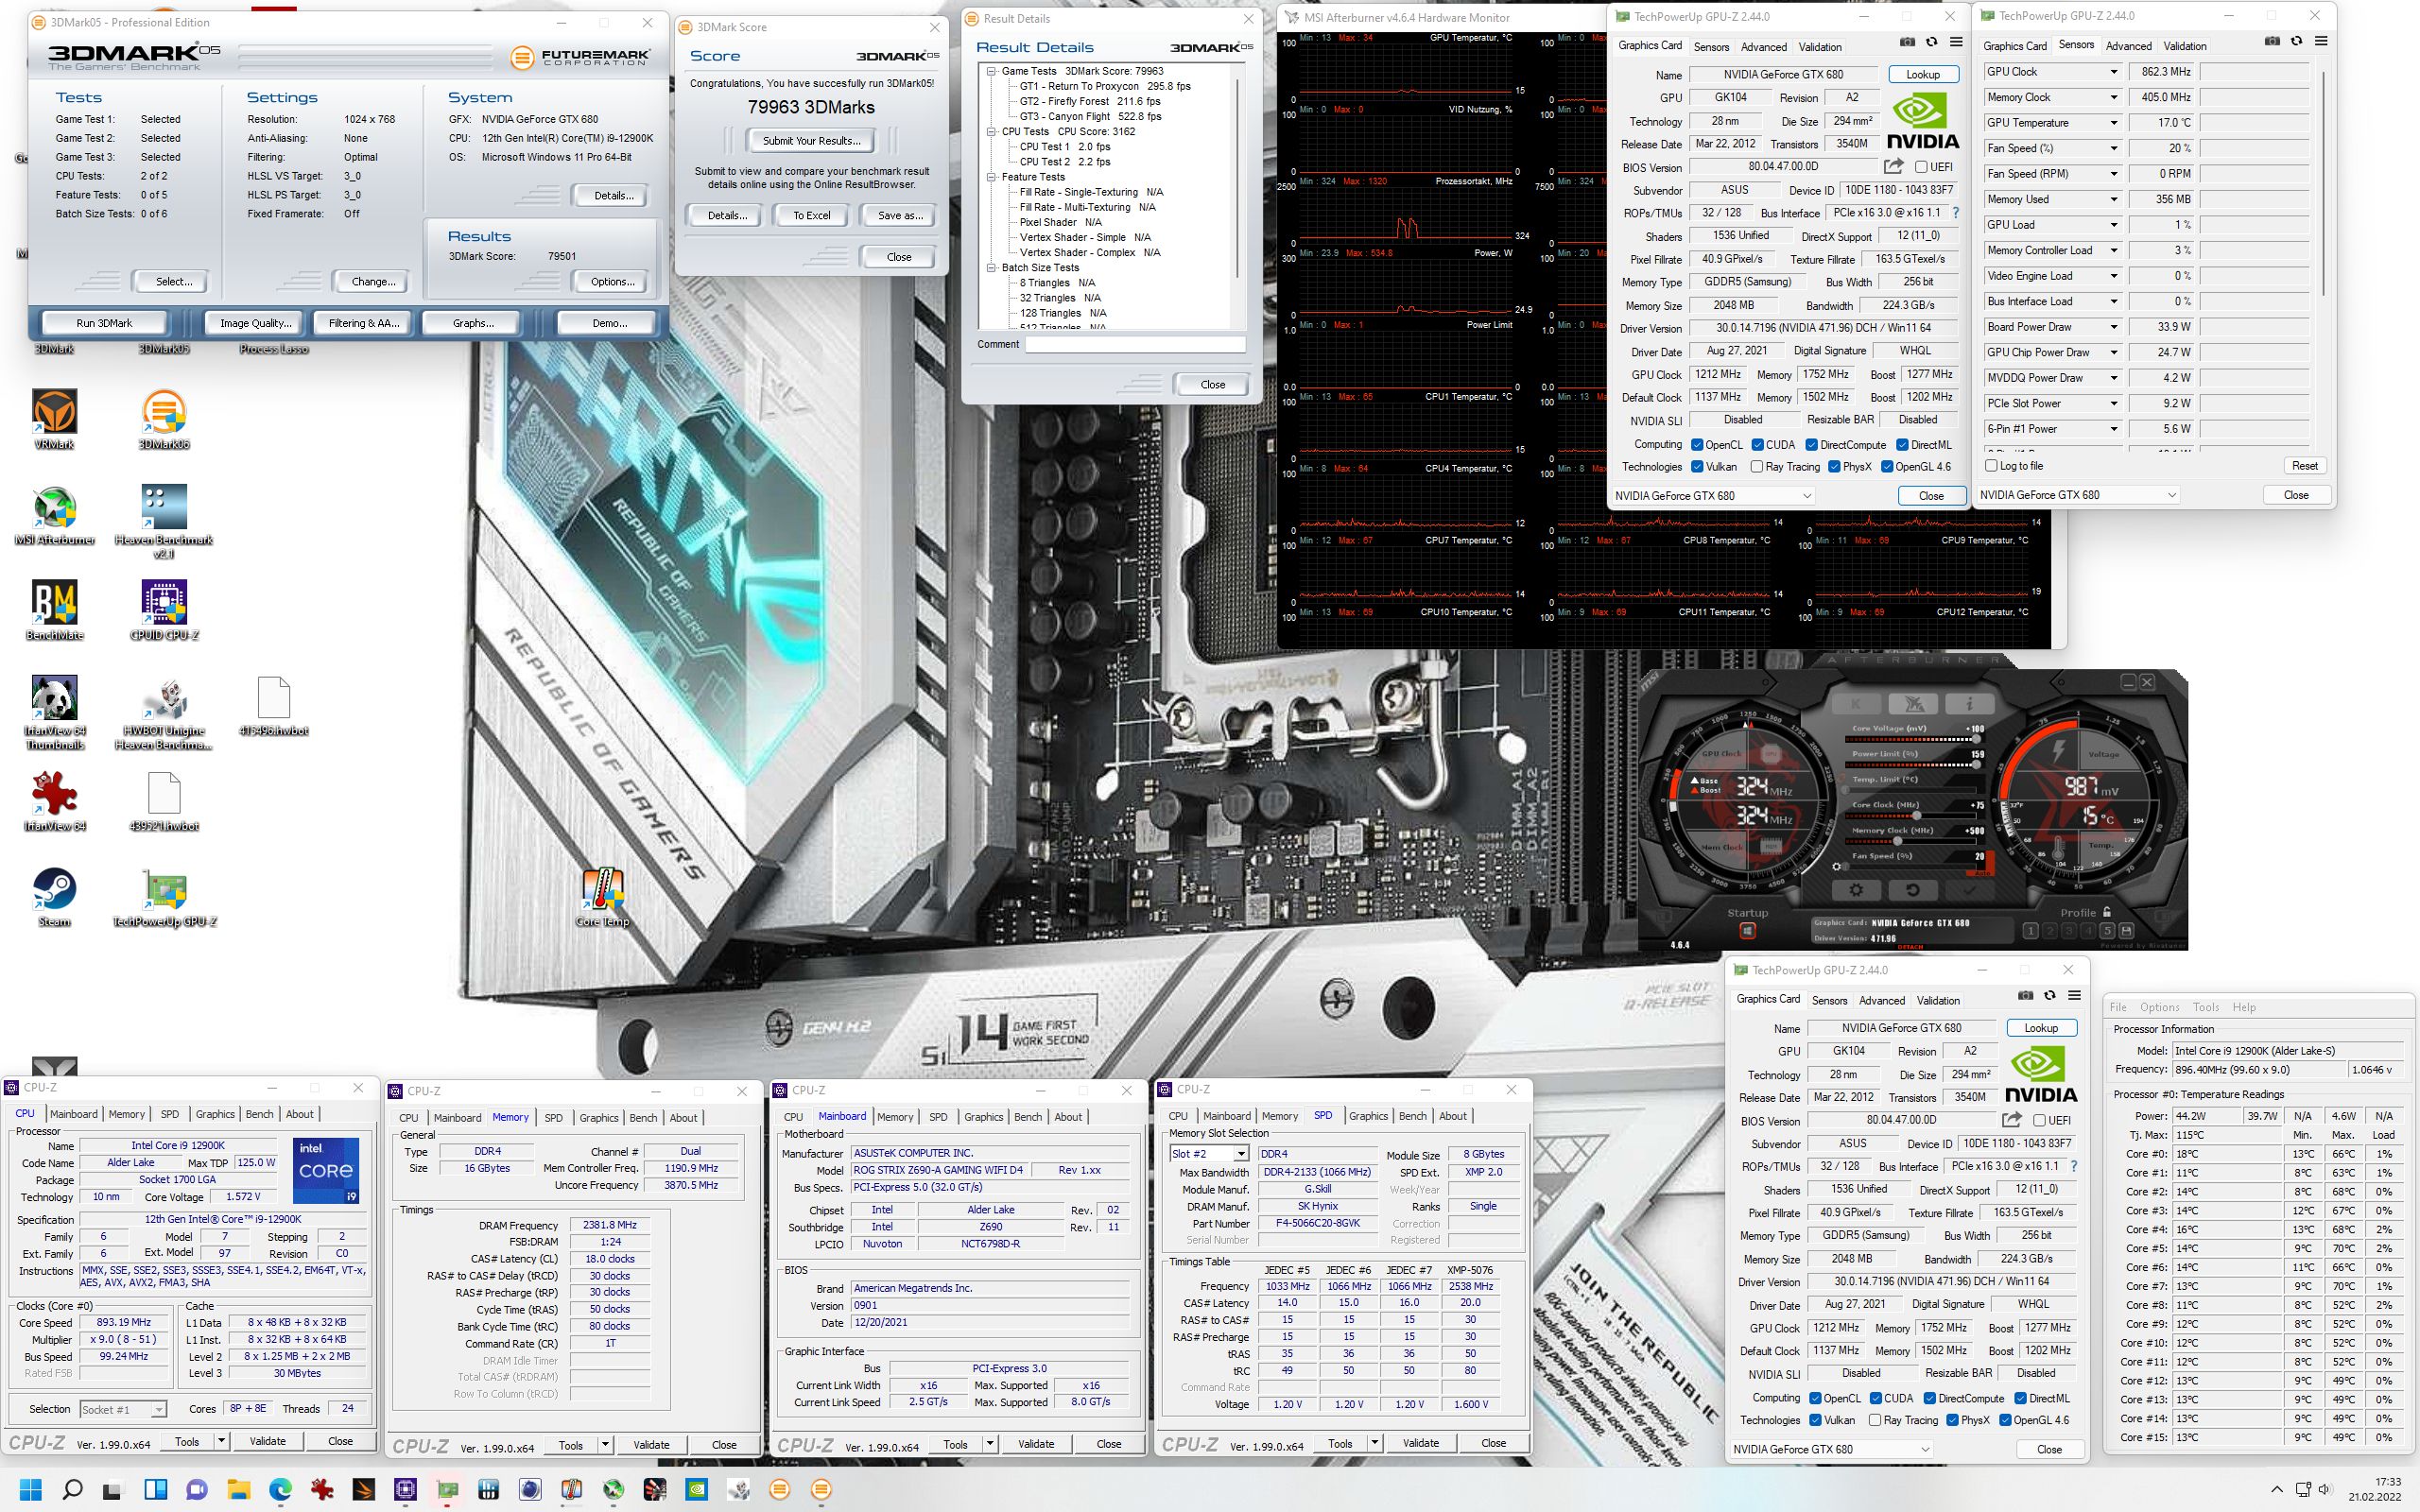Click Image Quality button in 3DMark05
2420x1512 pixels.
point(256,323)
